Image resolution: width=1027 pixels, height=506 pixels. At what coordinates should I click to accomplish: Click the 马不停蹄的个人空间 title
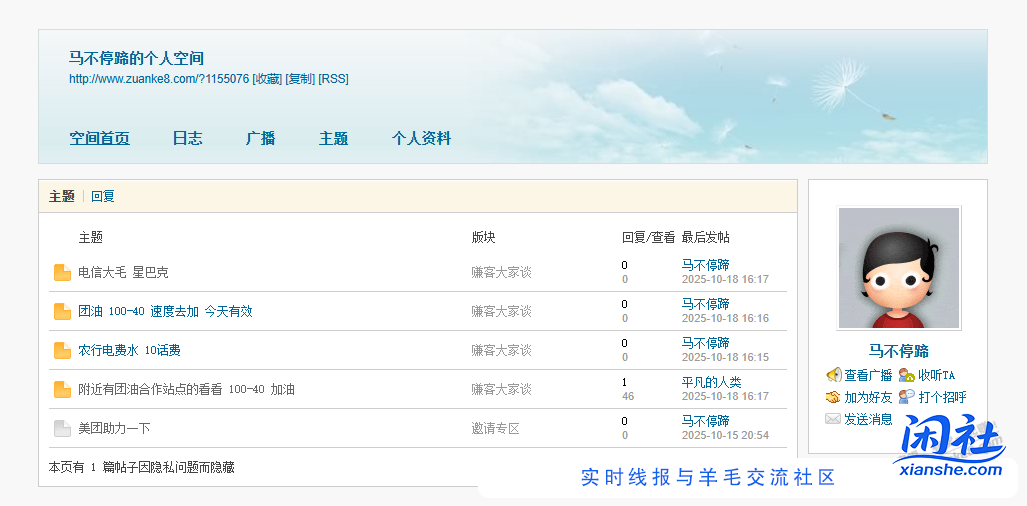pyautogui.click(x=136, y=58)
